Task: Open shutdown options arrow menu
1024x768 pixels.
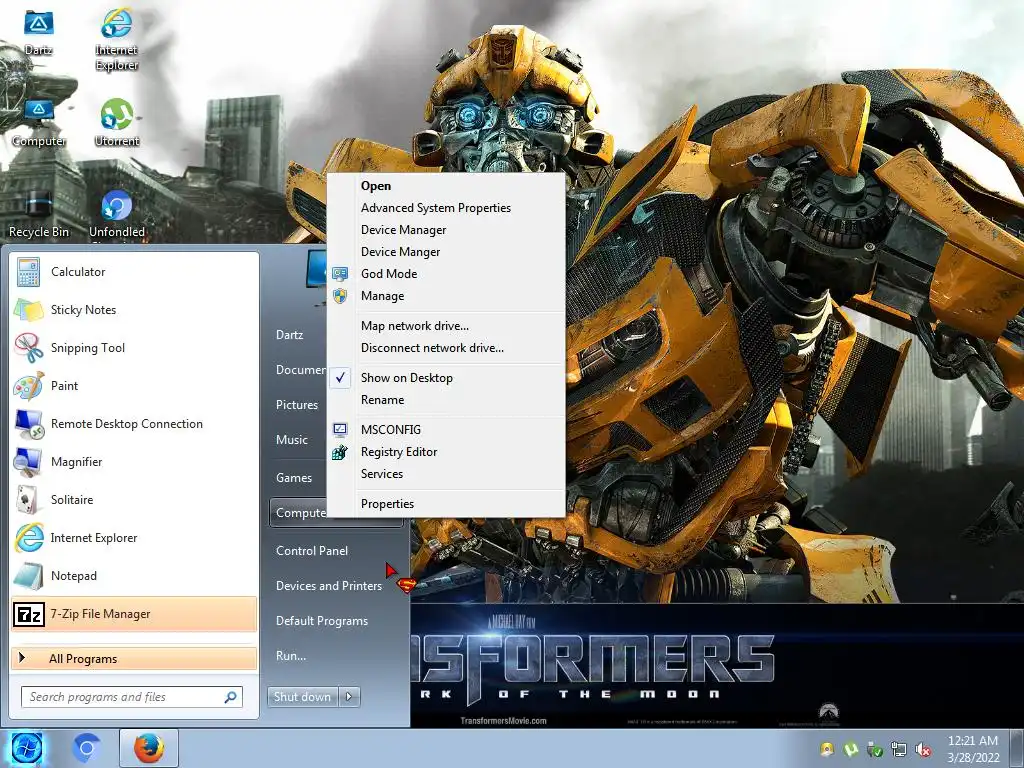Action: (x=349, y=697)
